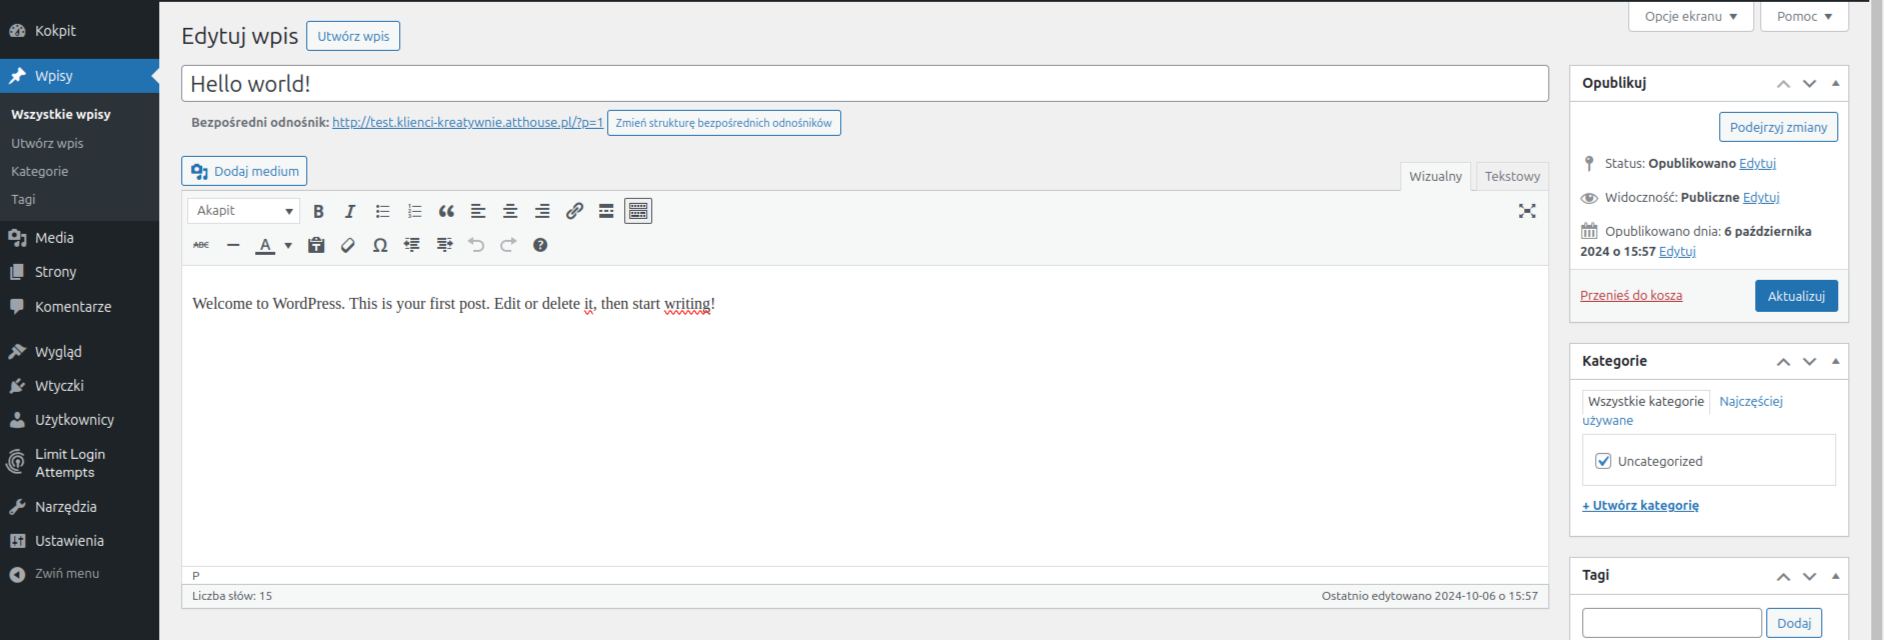Open the Akapit paragraph format dropdown
This screenshot has width=1884, height=640.
click(x=244, y=211)
